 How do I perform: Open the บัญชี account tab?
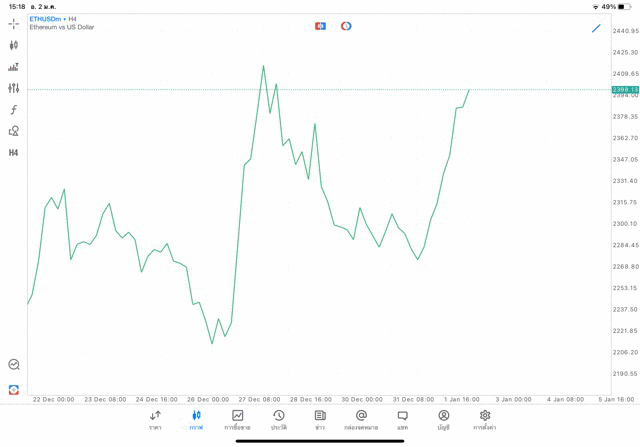click(x=443, y=420)
